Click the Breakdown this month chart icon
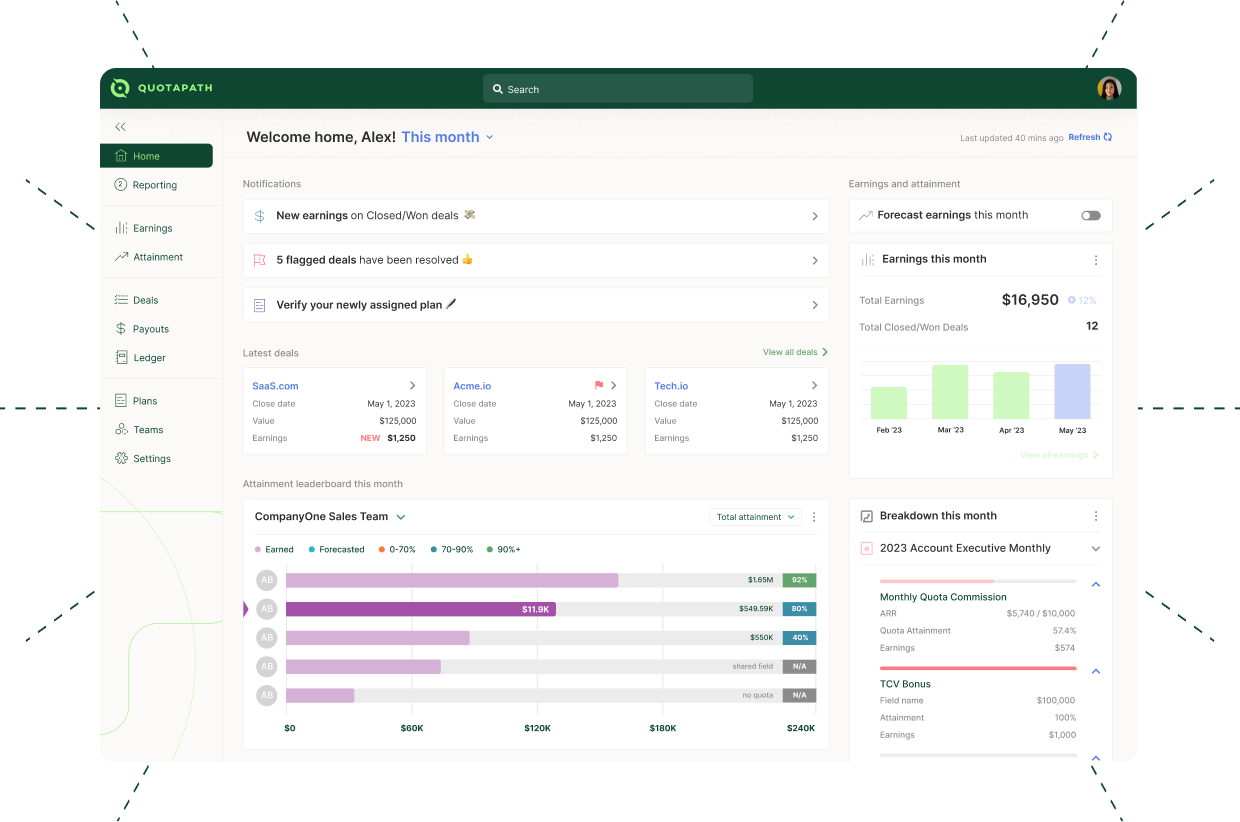This screenshot has width=1240, height=822. [x=867, y=516]
